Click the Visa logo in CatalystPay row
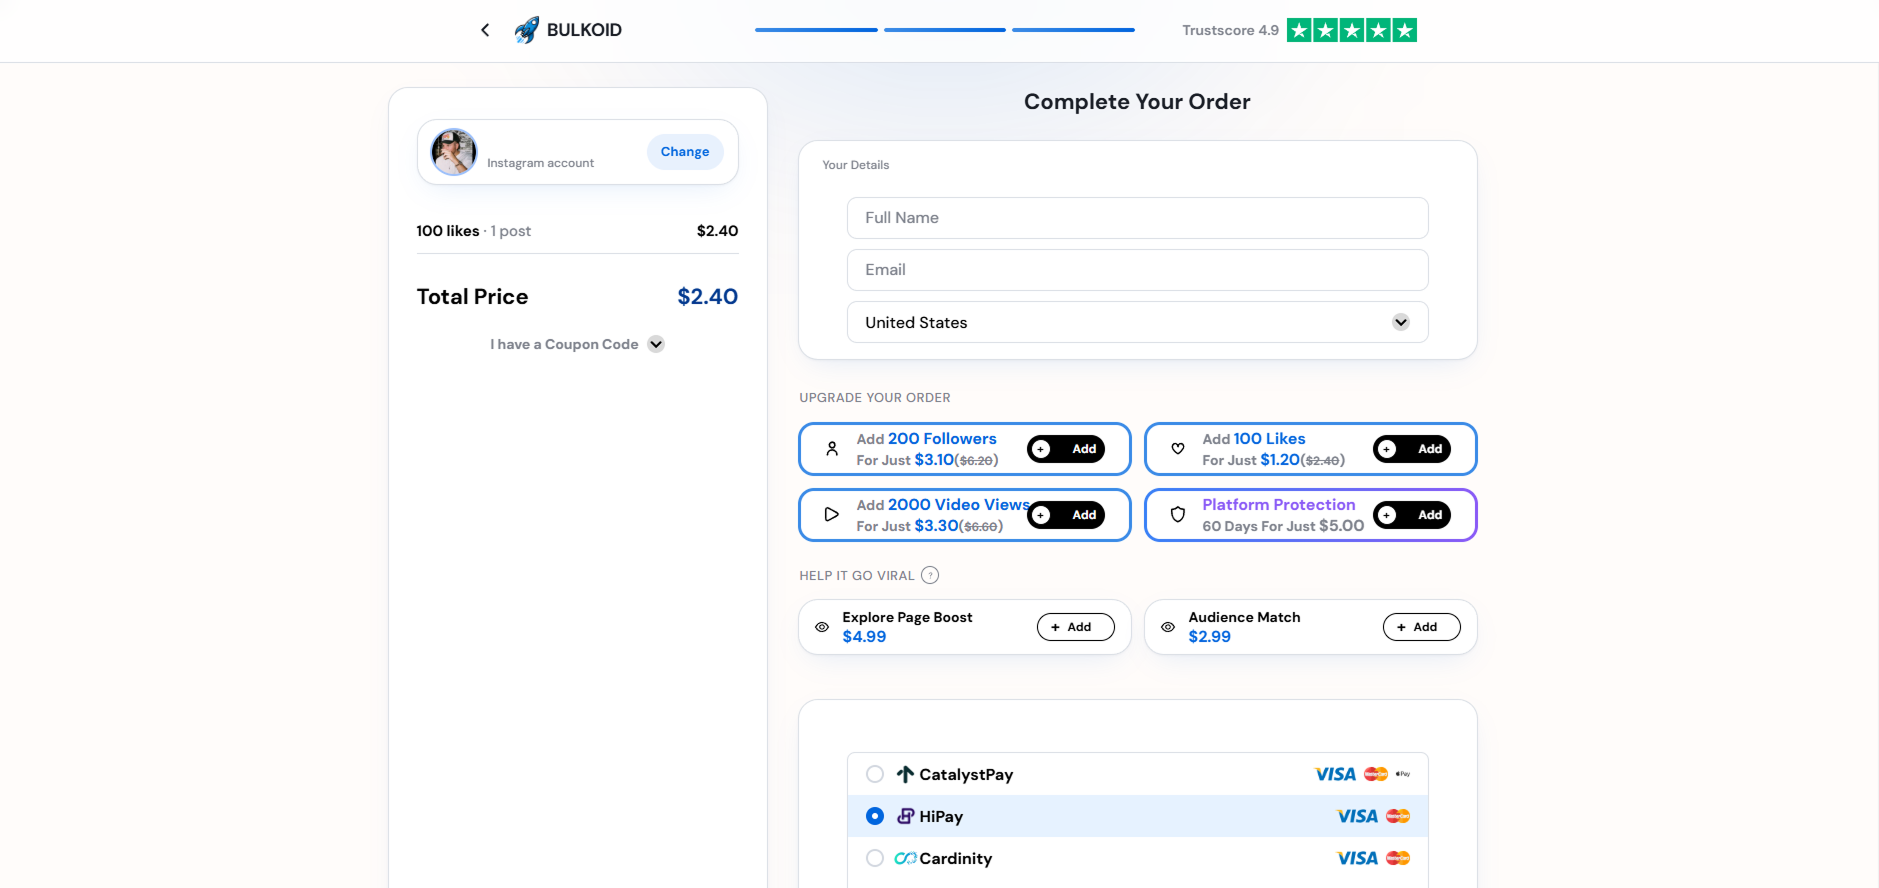The width and height of the screenshot is (1879, 888). coord(1335,774)
